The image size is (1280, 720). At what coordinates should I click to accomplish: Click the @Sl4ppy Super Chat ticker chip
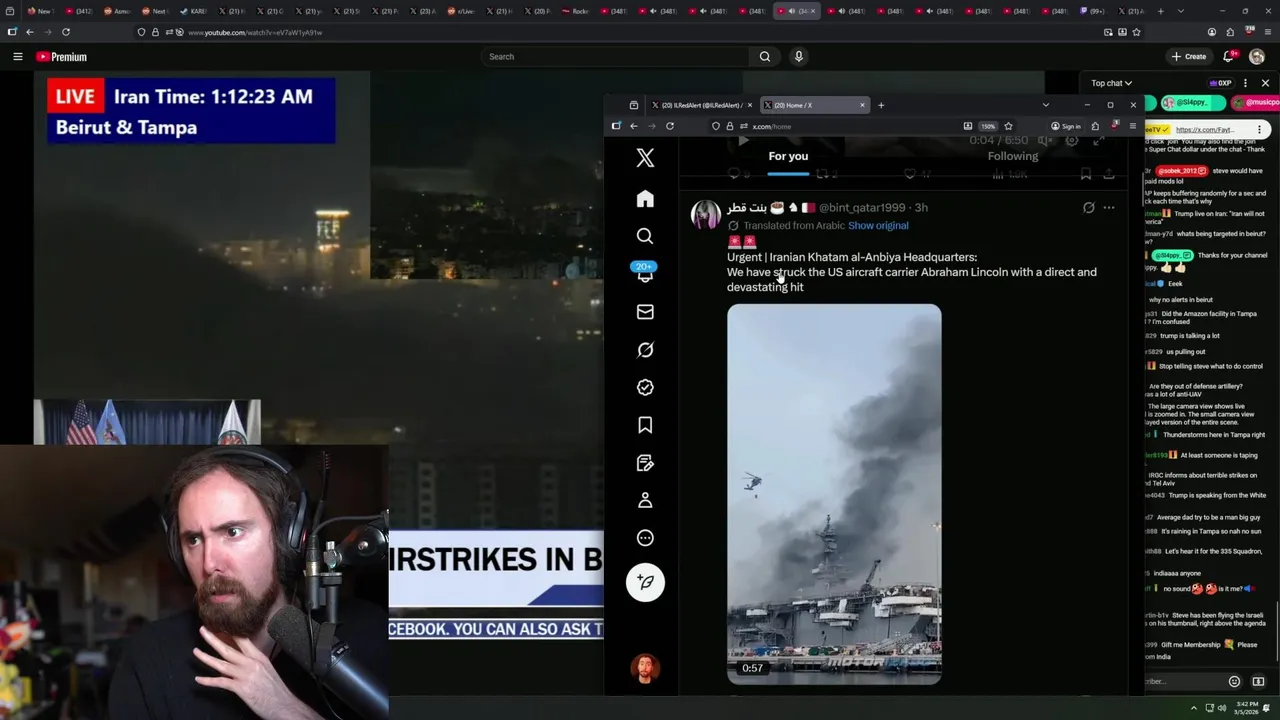1192,102
